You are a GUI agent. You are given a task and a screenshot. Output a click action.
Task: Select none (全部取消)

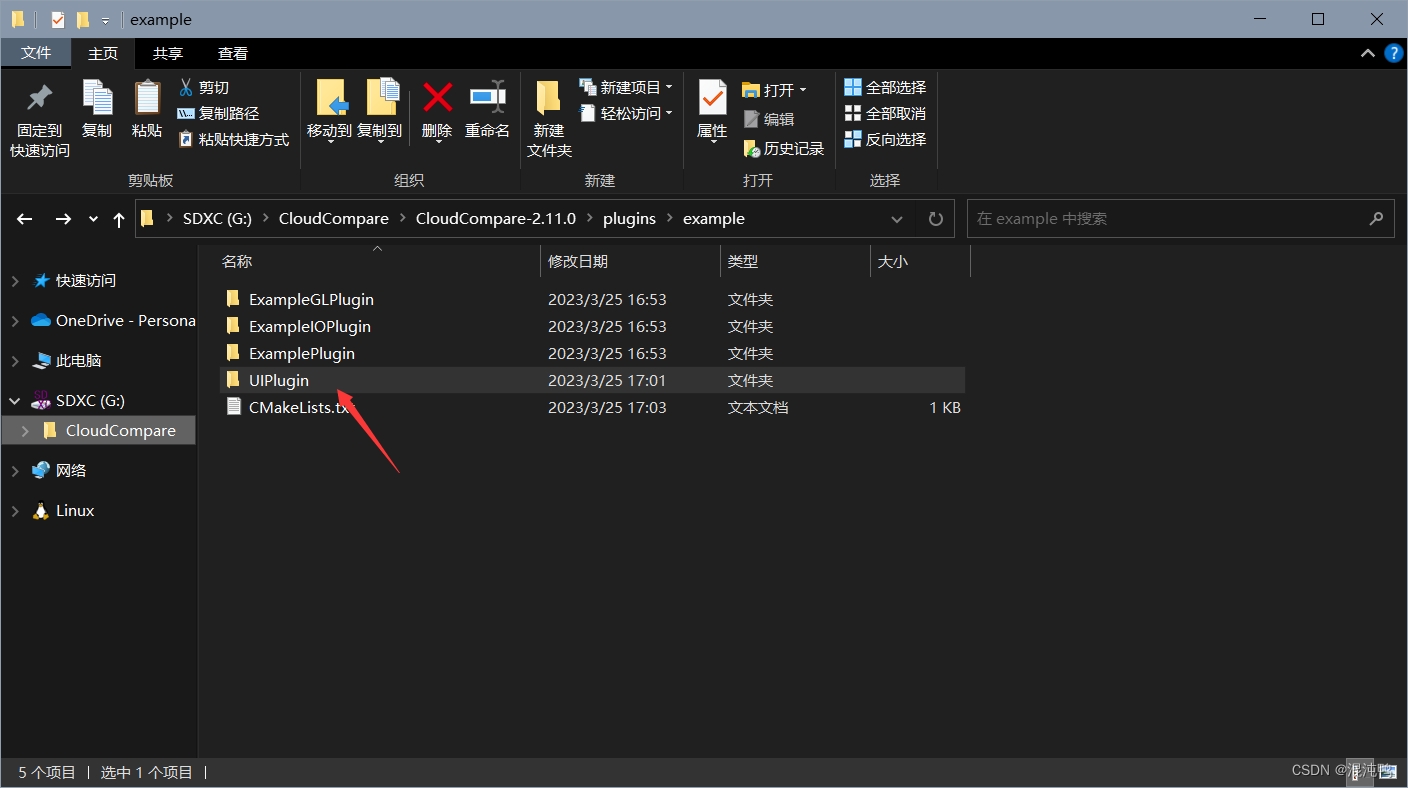(885, 114)
